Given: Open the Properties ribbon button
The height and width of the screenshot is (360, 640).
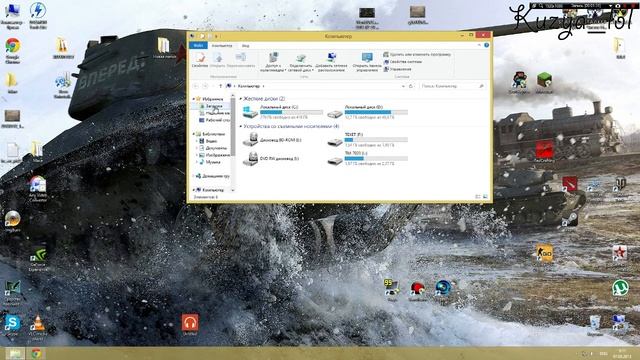Looking at the screenshot, I should point(200,60).
